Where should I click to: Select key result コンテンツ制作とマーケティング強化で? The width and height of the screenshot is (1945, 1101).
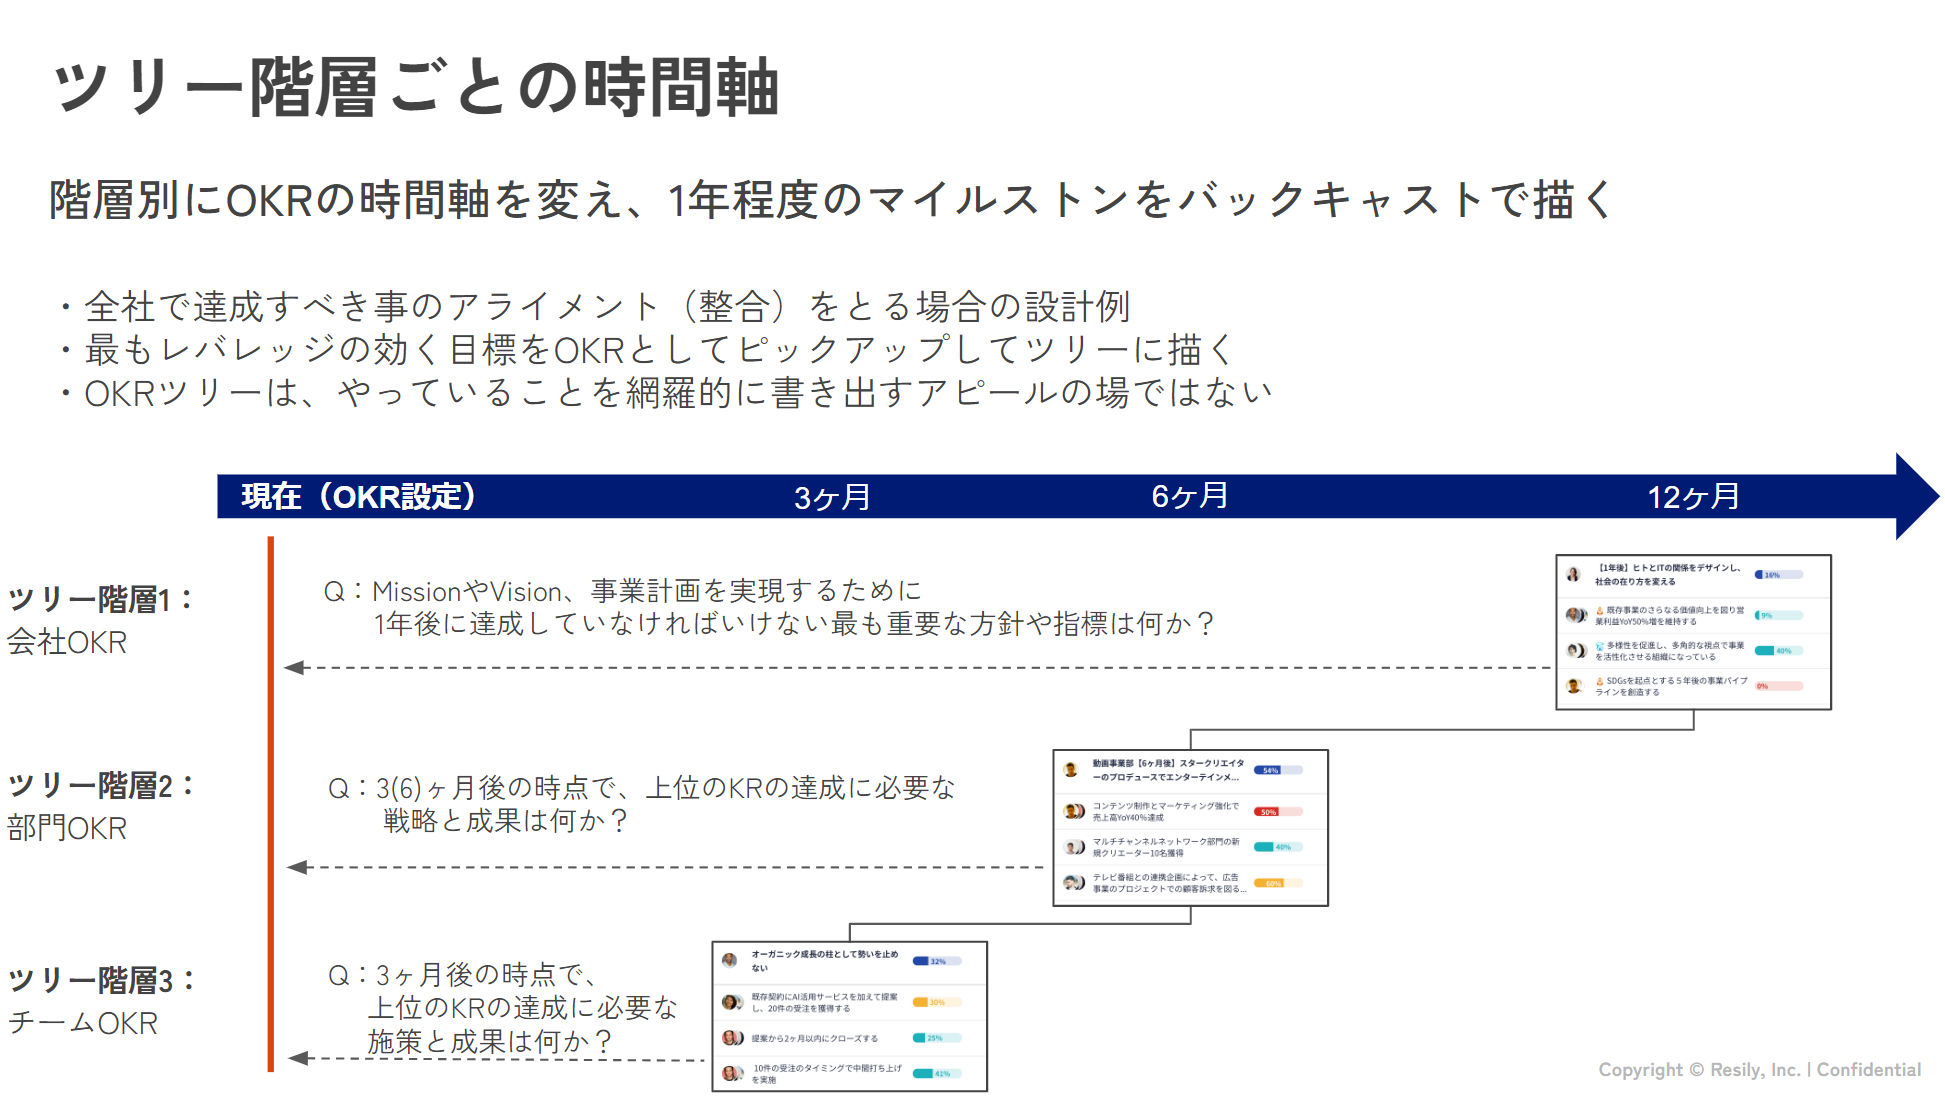pyautogui.click(x=1166, y=811)
